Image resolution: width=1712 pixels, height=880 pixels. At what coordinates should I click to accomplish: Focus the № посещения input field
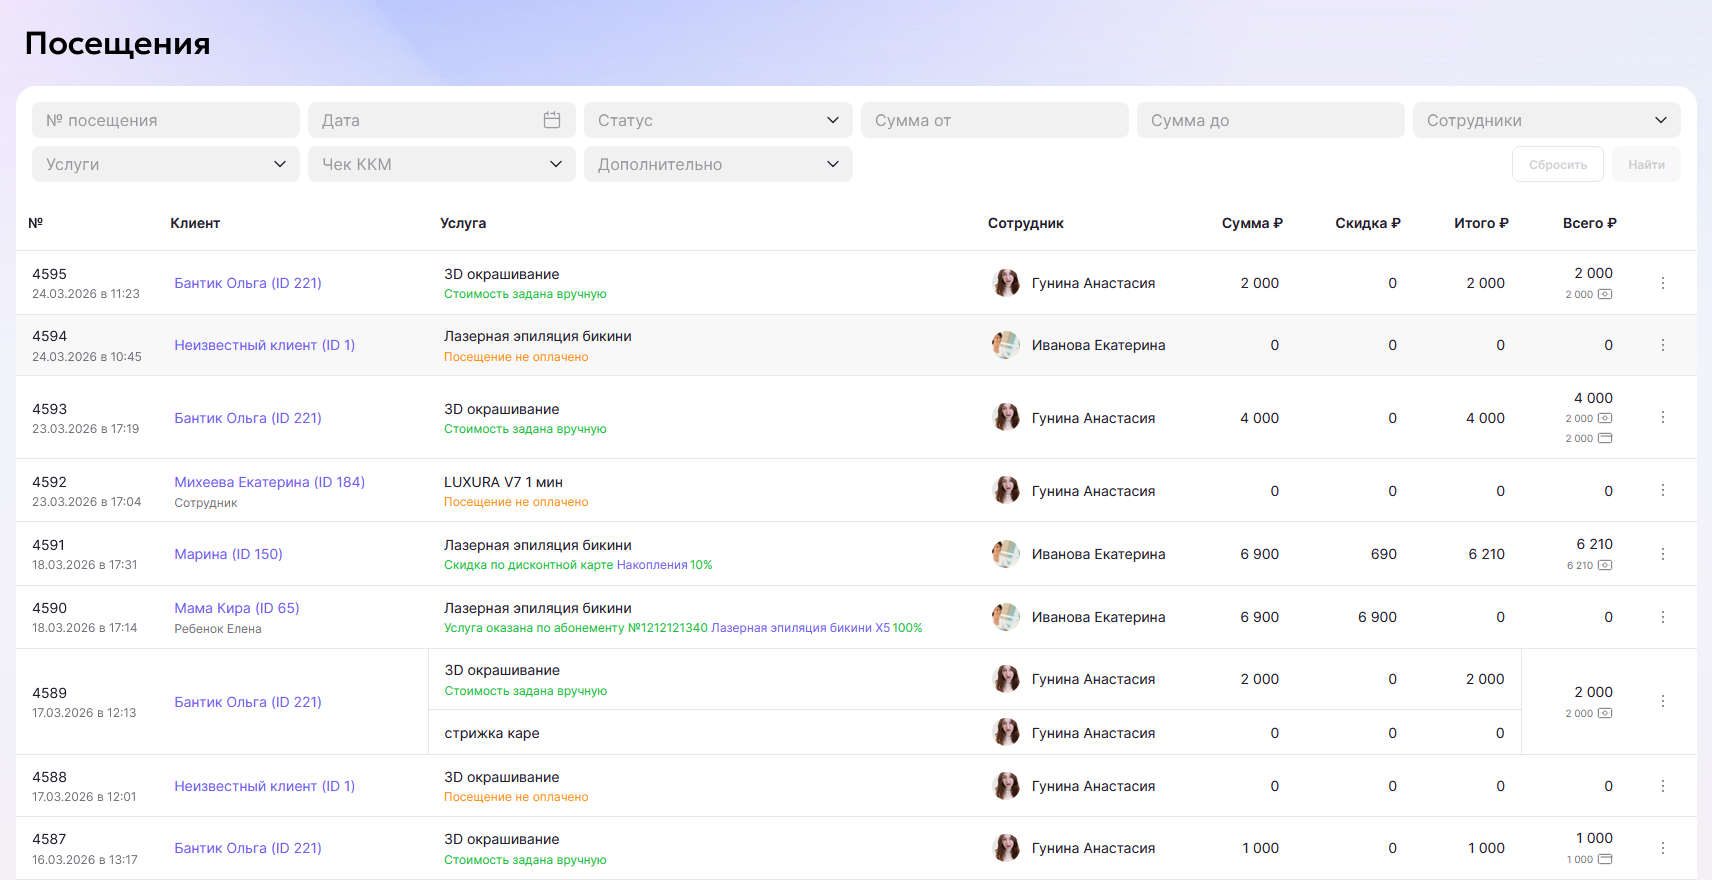[x=166, y=120]
